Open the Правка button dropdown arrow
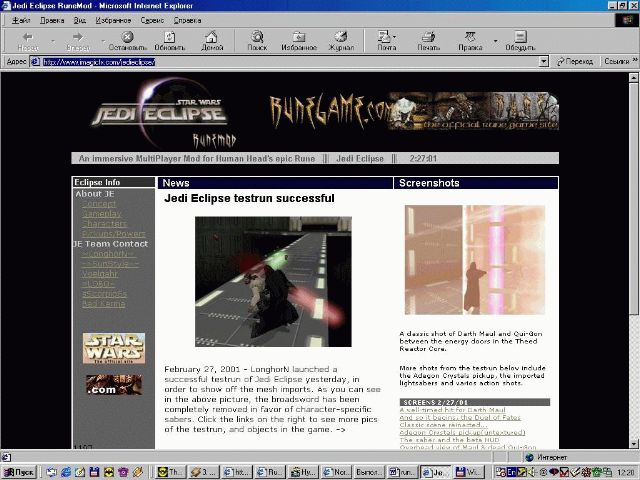This screenshot has height=480, width=640. 496,41
